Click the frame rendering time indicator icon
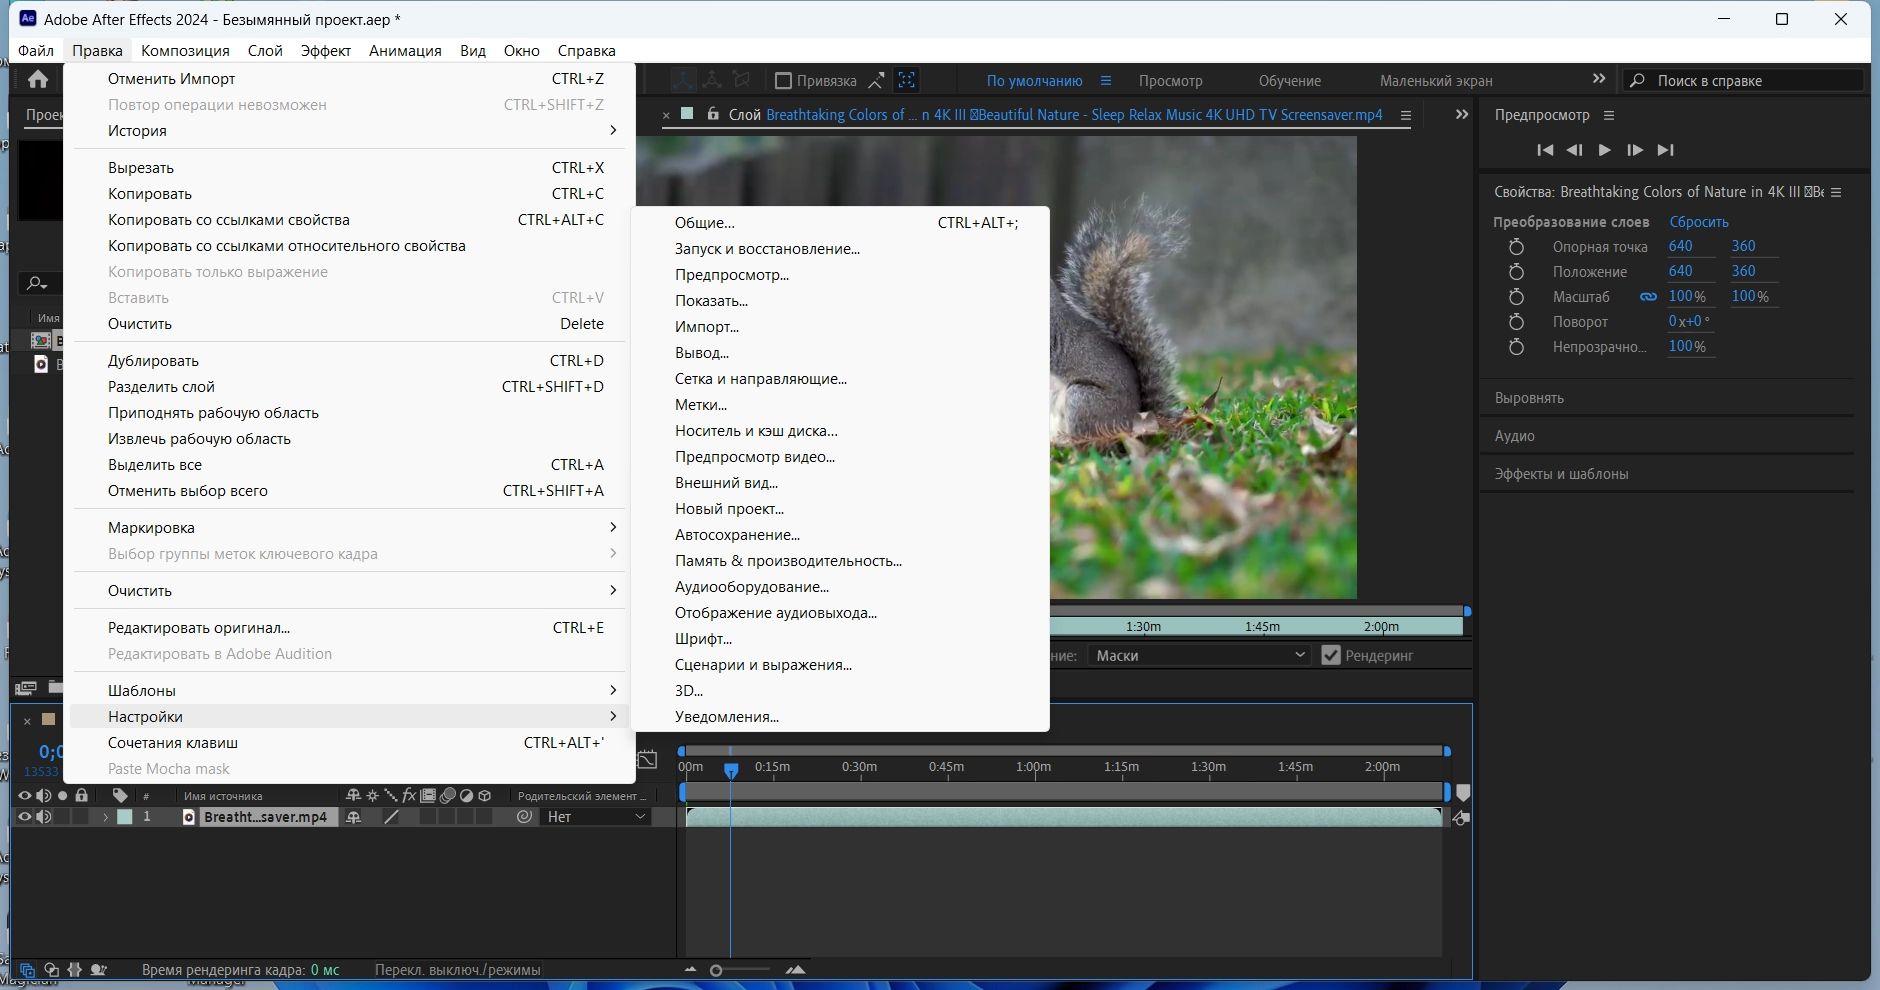This screenshot has height=990, width=1880. coord(97,969)
